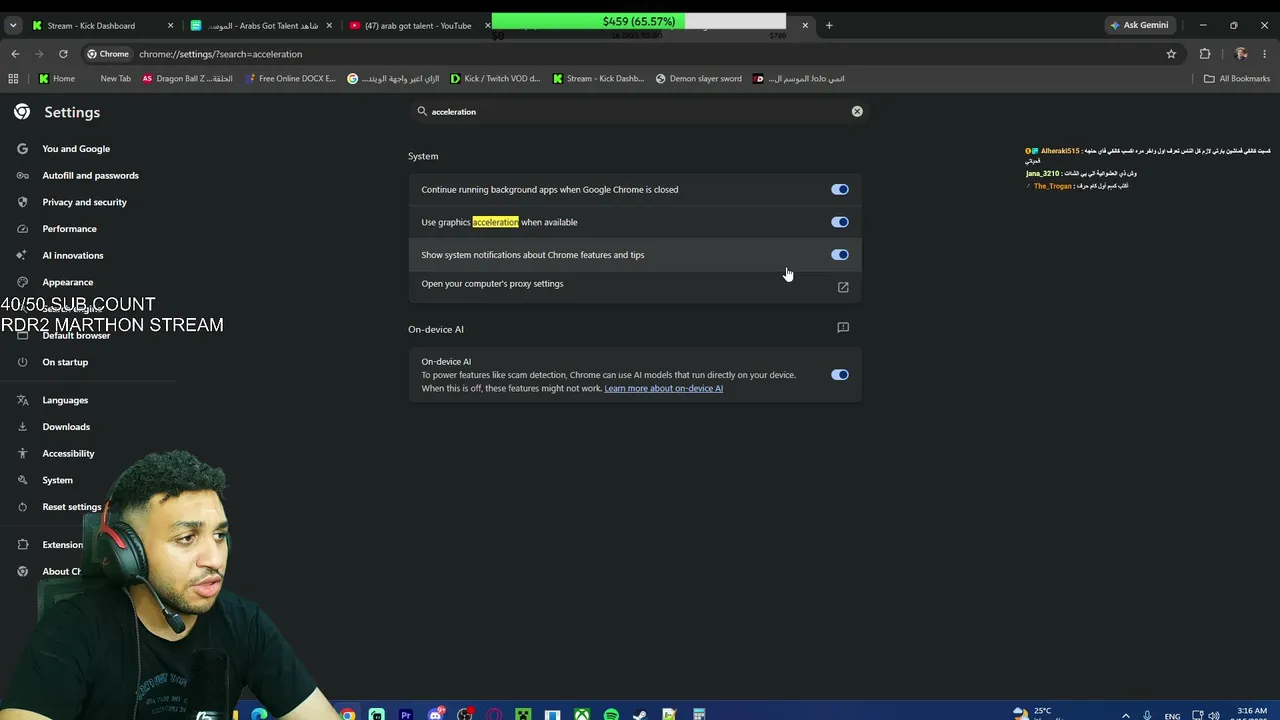
Task: Reload the settings page
Action: coord(63,54)
